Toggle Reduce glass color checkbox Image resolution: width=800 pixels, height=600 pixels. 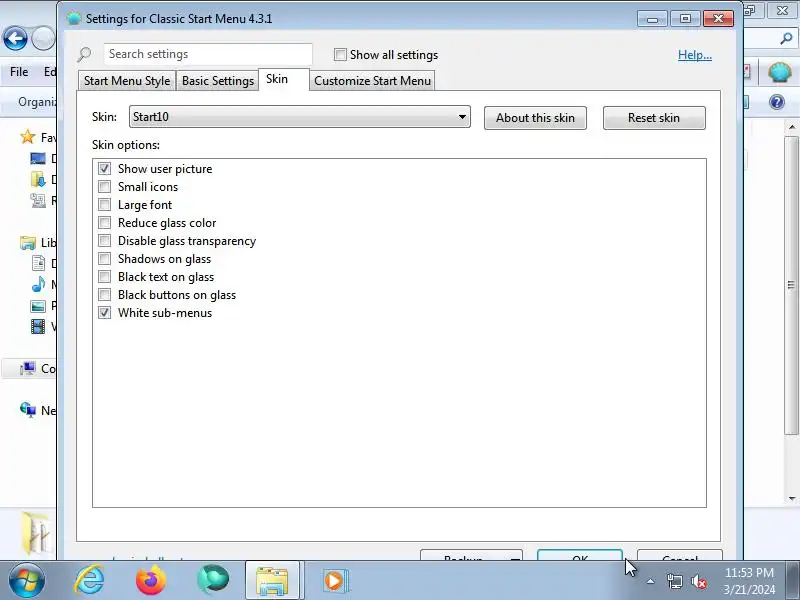pyautogui.click(x=105, y=222)
